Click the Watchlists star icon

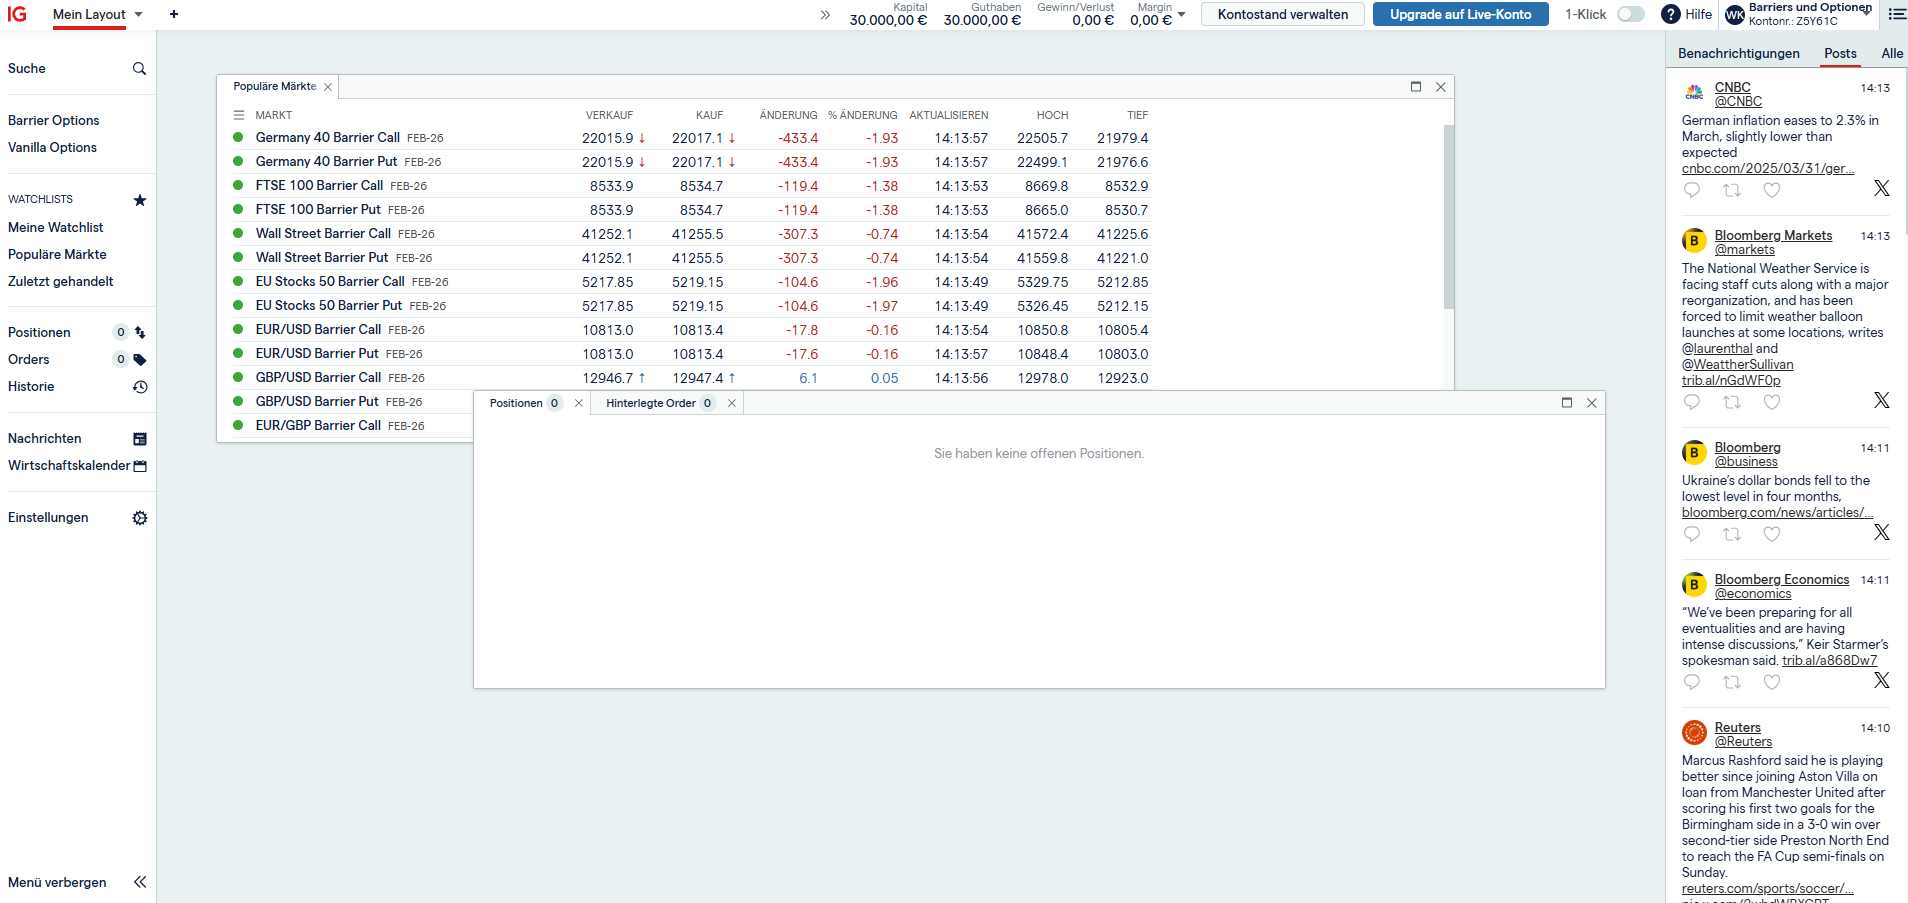click(140, 200)
